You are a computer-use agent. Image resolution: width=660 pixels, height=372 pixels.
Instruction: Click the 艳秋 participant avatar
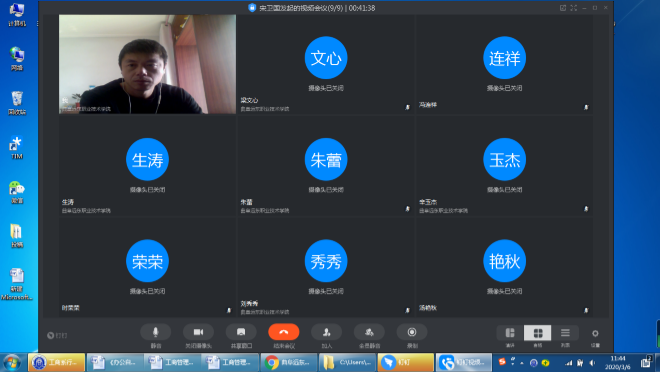(x=504, y=261)
